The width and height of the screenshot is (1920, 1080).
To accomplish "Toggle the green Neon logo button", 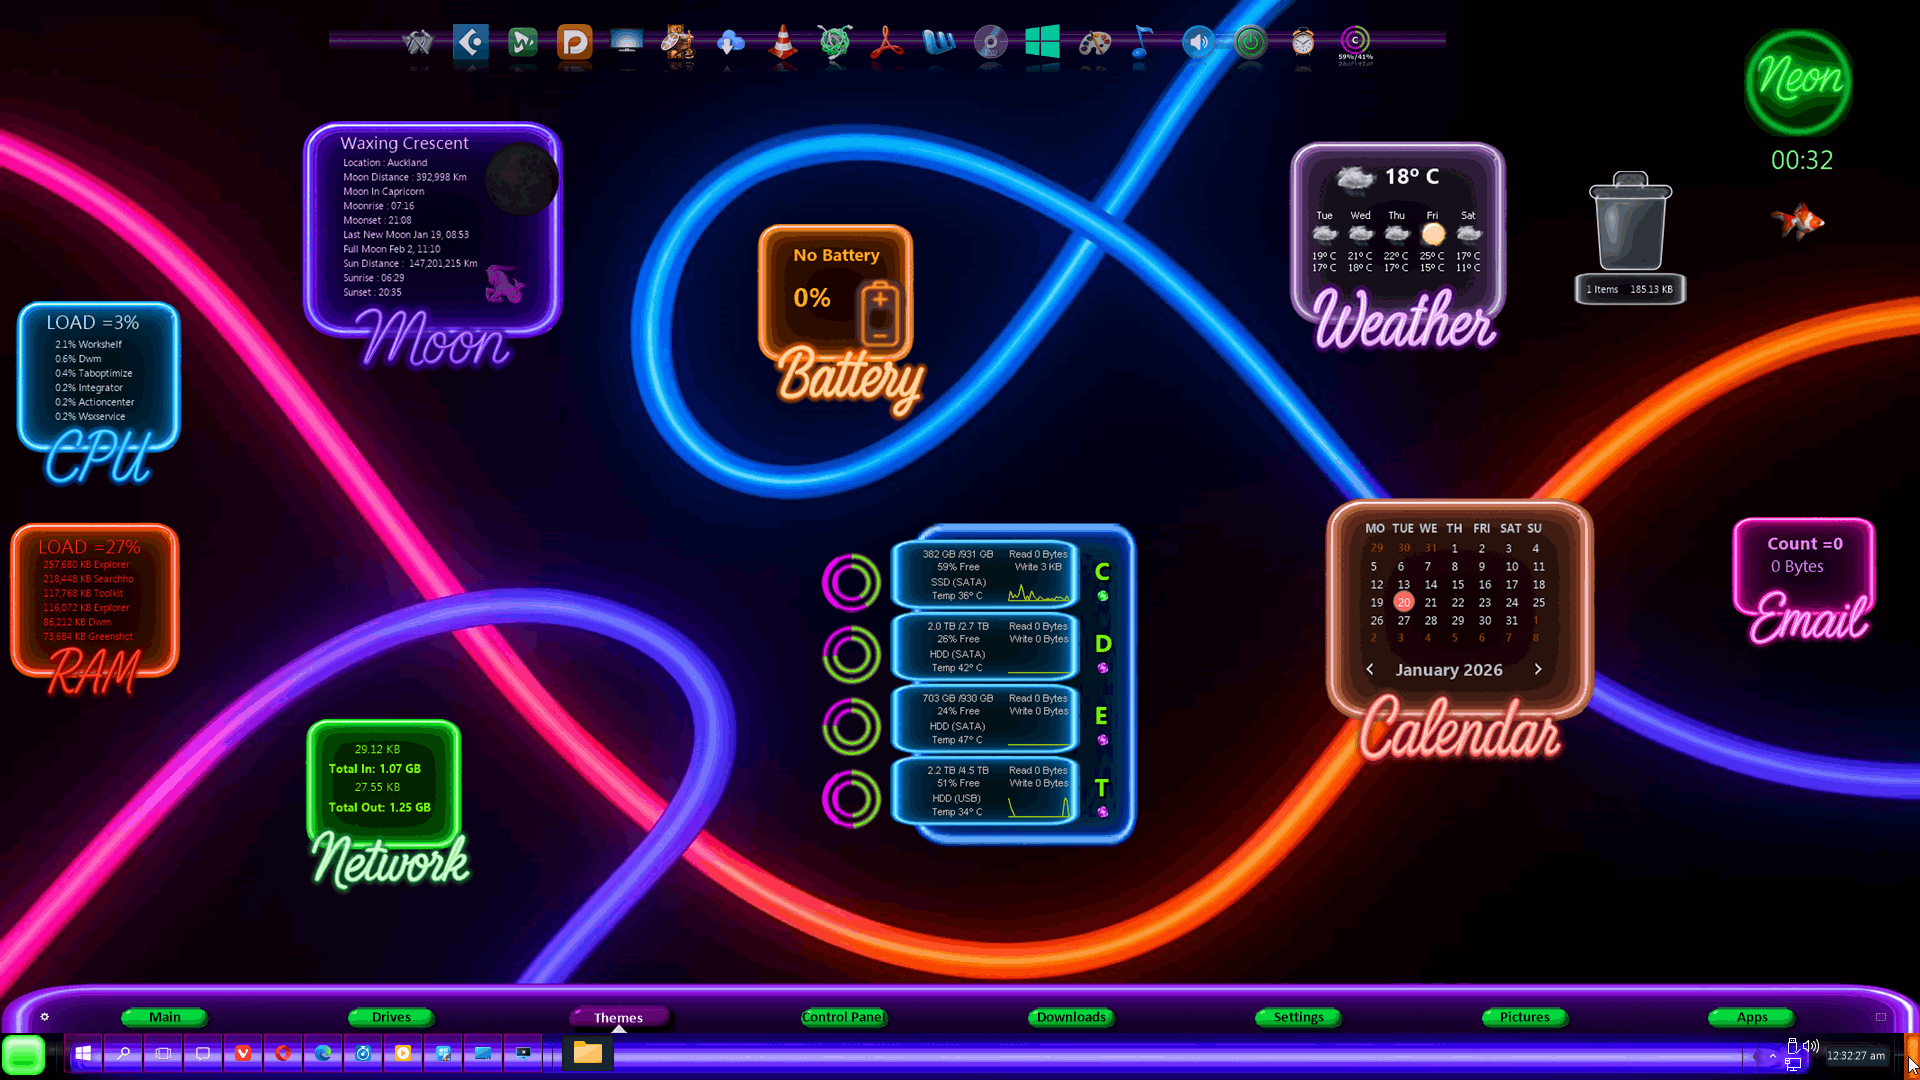I will [x=1799, y=80].
